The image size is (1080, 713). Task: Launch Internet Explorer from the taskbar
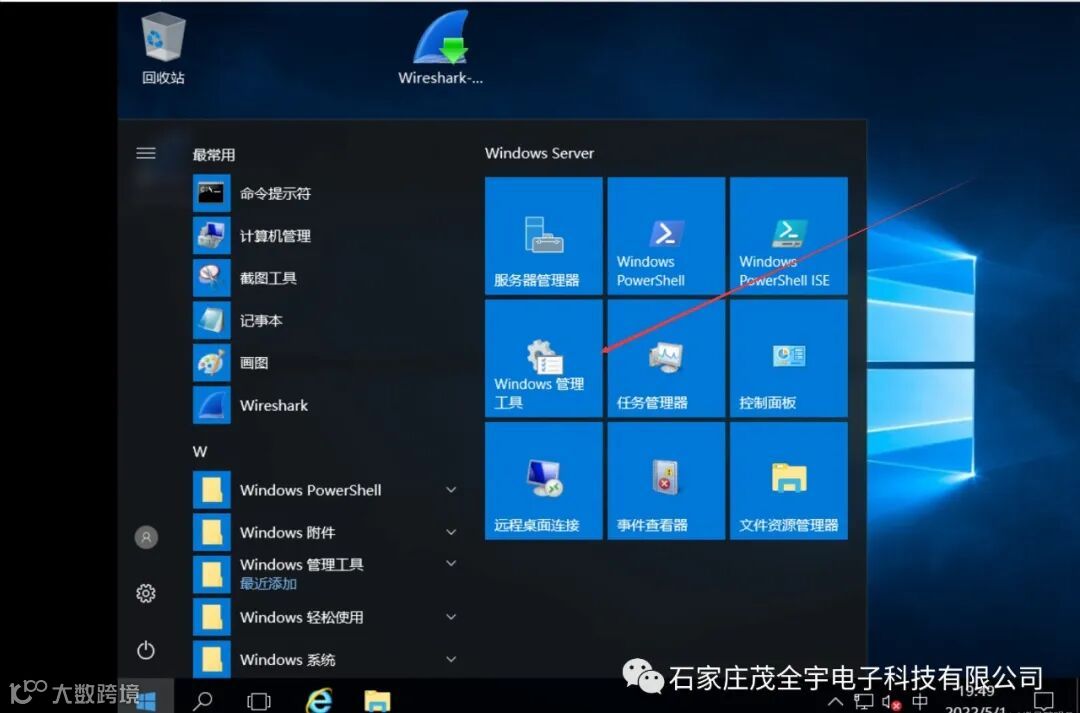318,700
